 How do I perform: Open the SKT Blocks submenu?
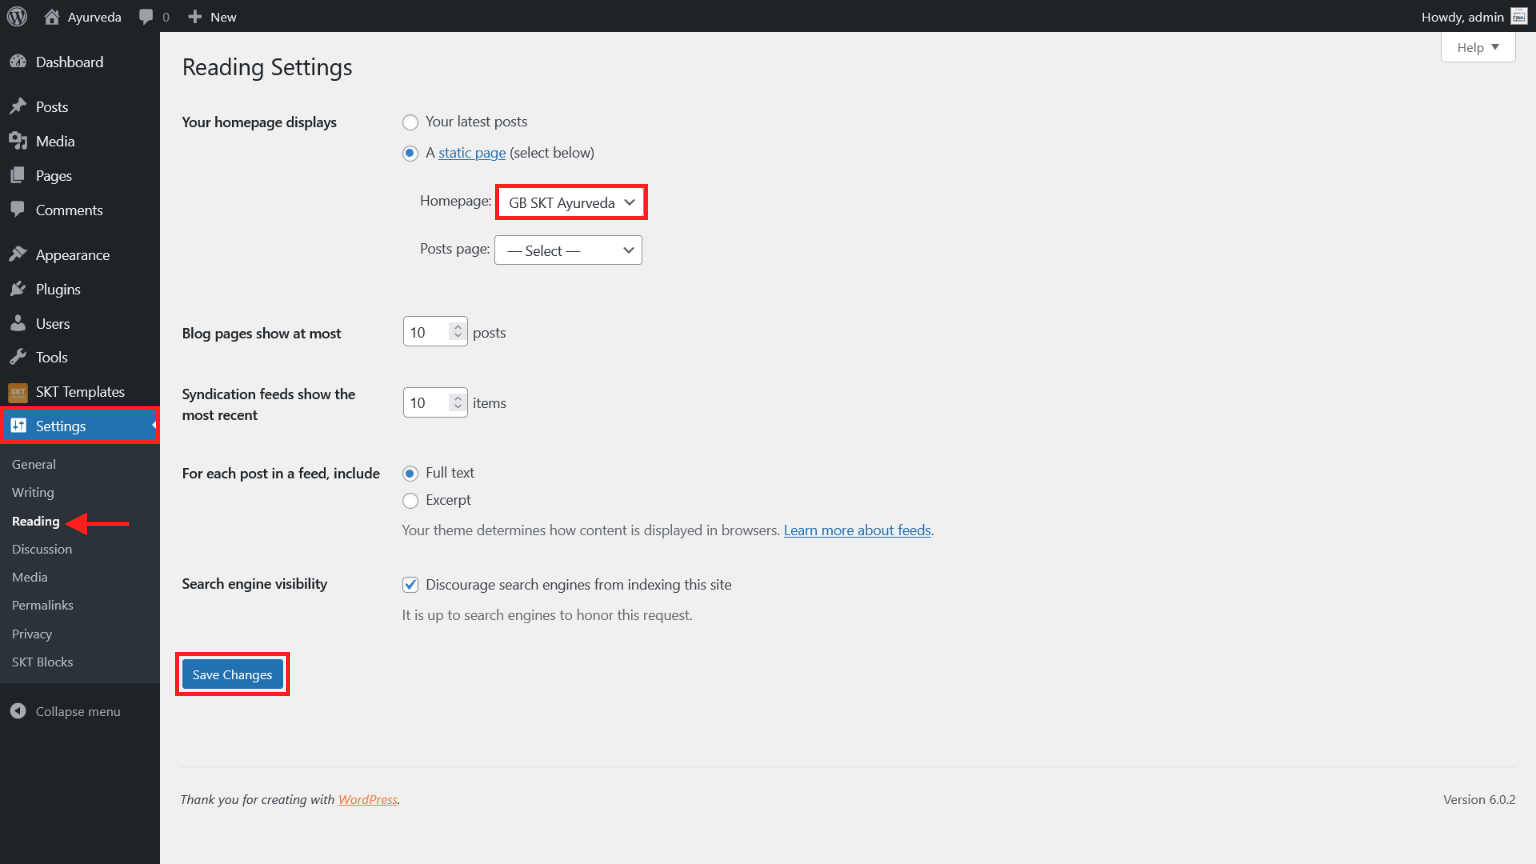coord(43,662)
